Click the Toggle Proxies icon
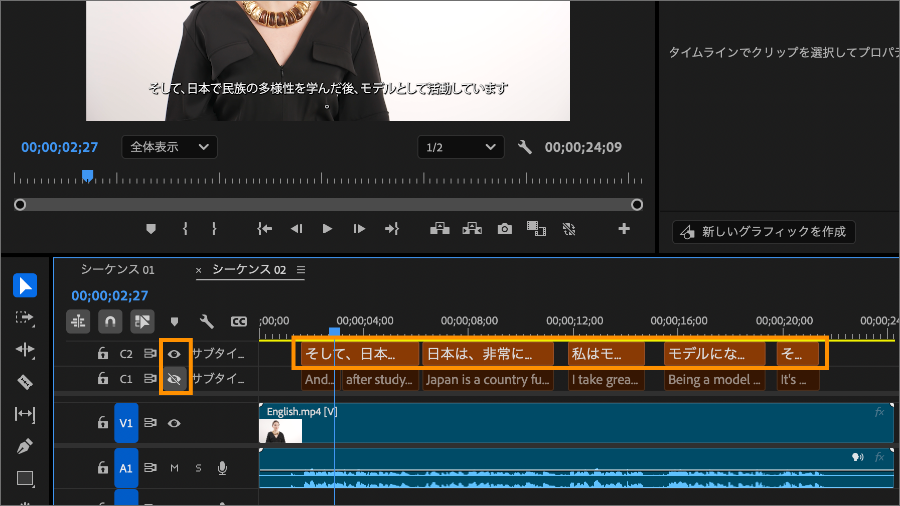 coord(569,229)
